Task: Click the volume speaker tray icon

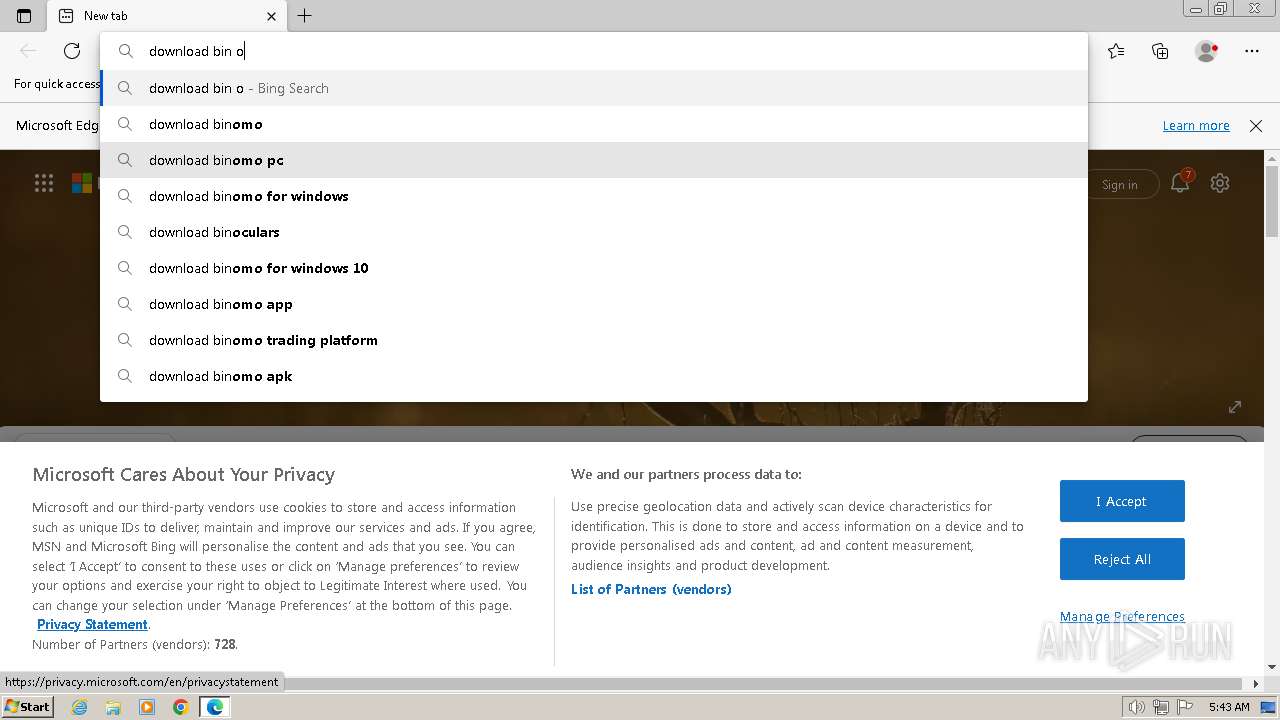Action: click(1136, 707)
